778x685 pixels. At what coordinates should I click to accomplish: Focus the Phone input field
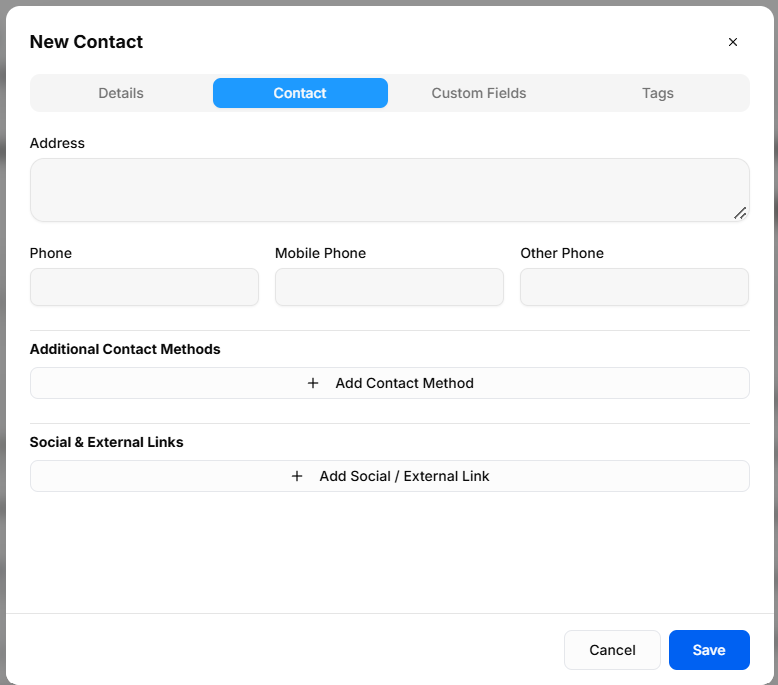[x=144, y=287]
